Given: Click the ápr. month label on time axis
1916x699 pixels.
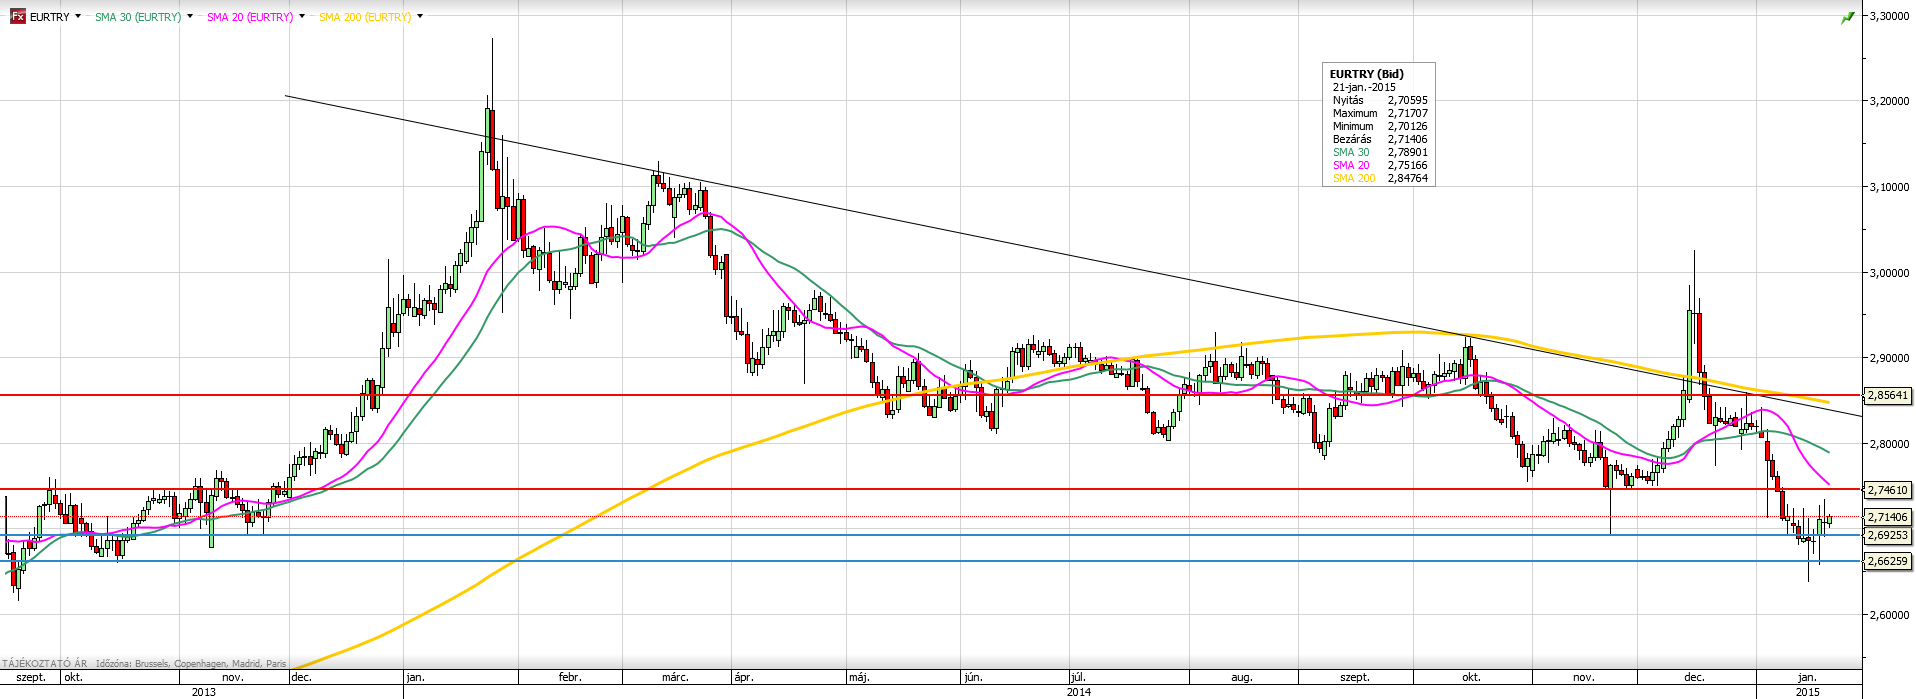Looking at the screenshot, I should (x=743, y=677).
